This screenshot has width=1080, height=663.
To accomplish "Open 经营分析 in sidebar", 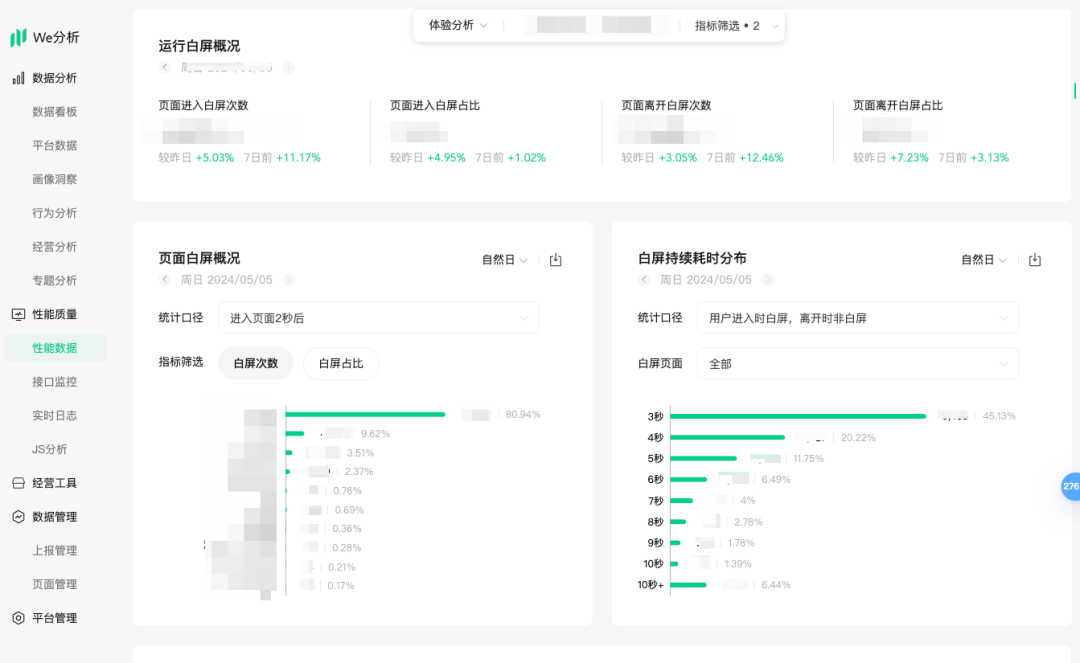I will click(x=54, y=247).
